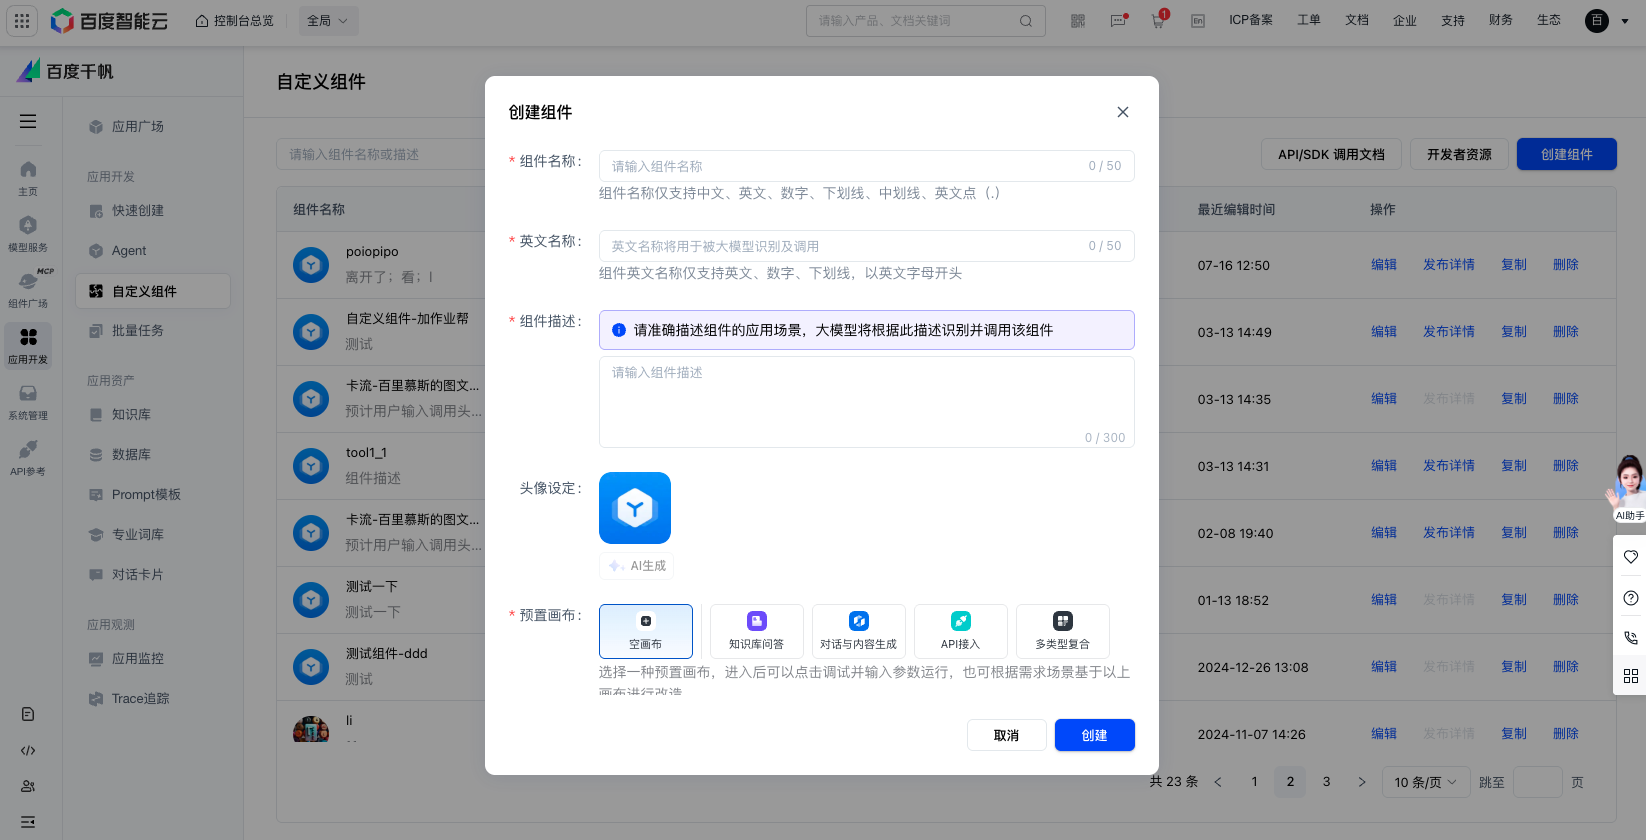The width and height of the screenshot is (1646, 840).
Task: Go to 知识库 in sidebar
Action: (131, 415)
